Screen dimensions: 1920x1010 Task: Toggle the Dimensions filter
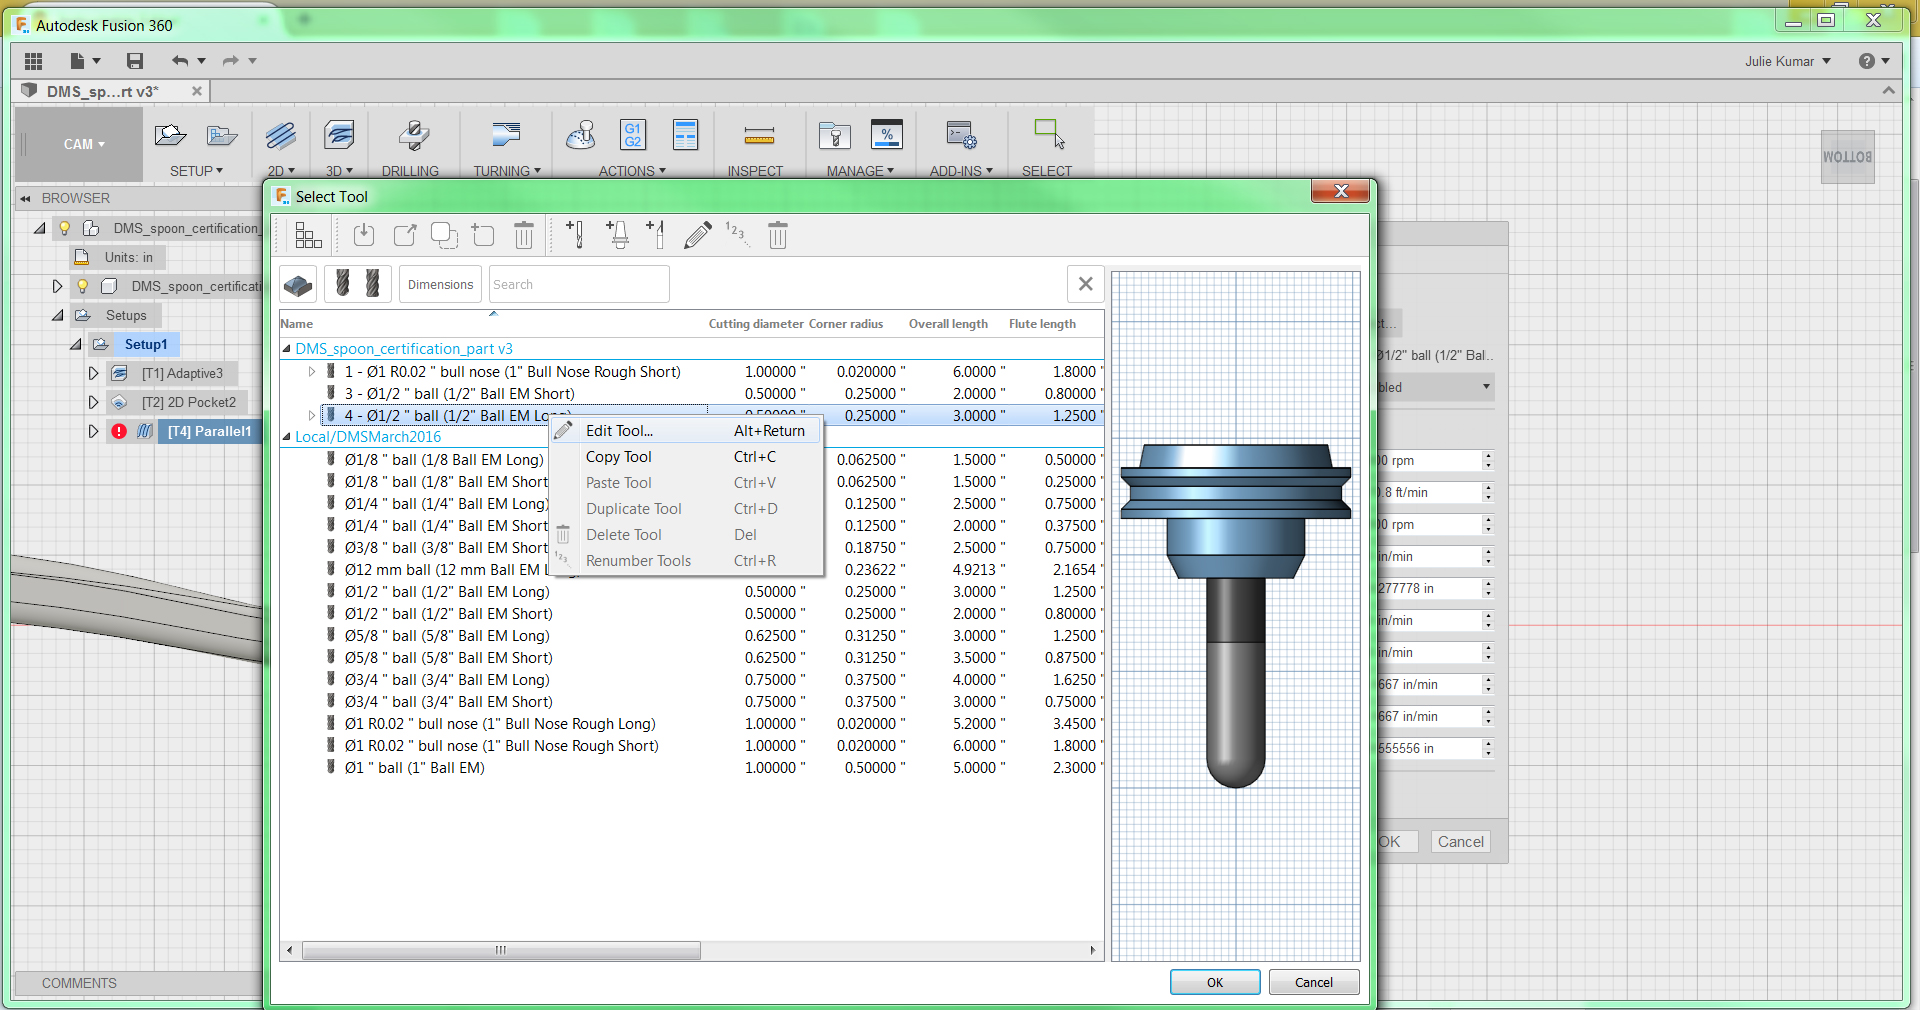pyautogui.click(x=440, y=285)
